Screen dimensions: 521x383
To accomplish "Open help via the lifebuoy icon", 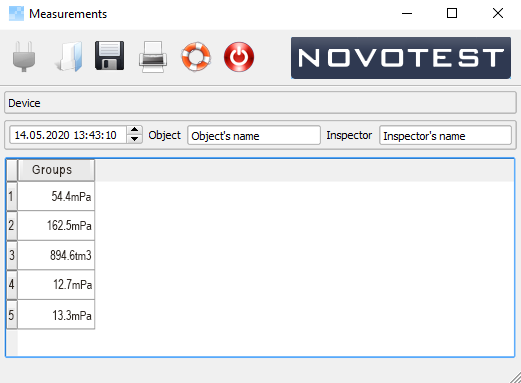I will click(196, 56).
